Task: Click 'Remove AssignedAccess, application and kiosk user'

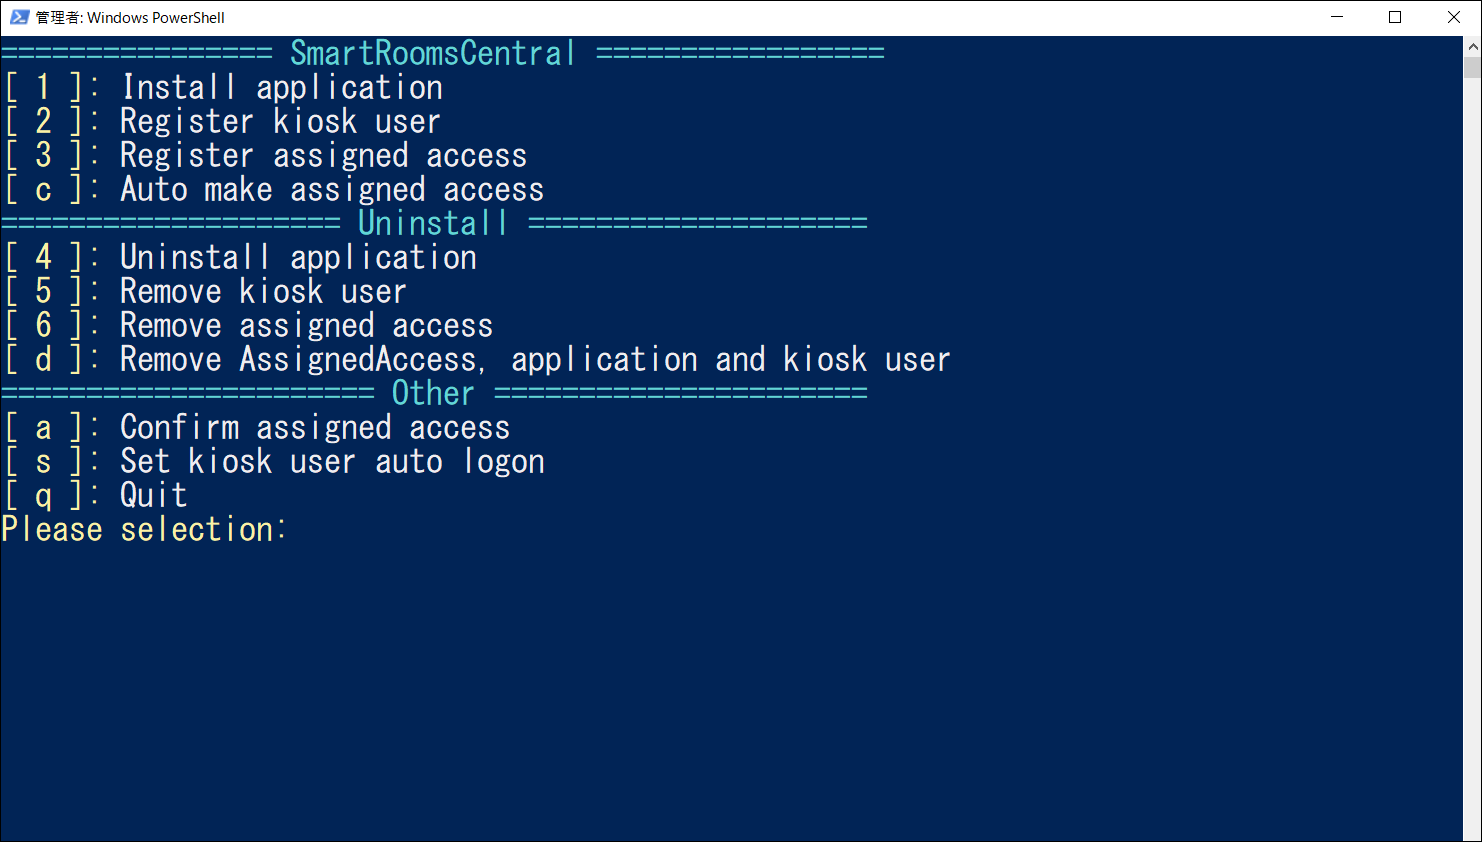Action: [534, 360]
